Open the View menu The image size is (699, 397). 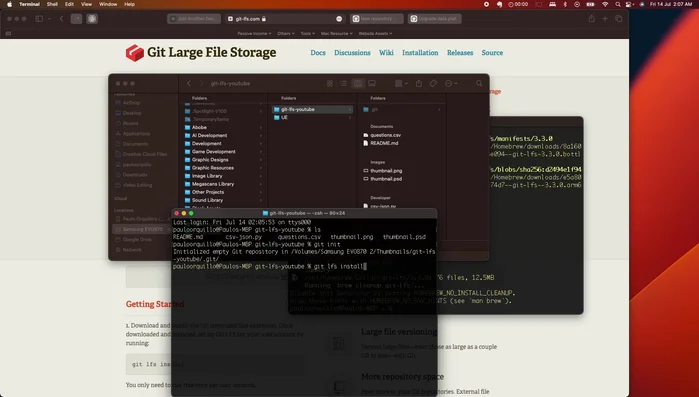click(x=86, y=4)
